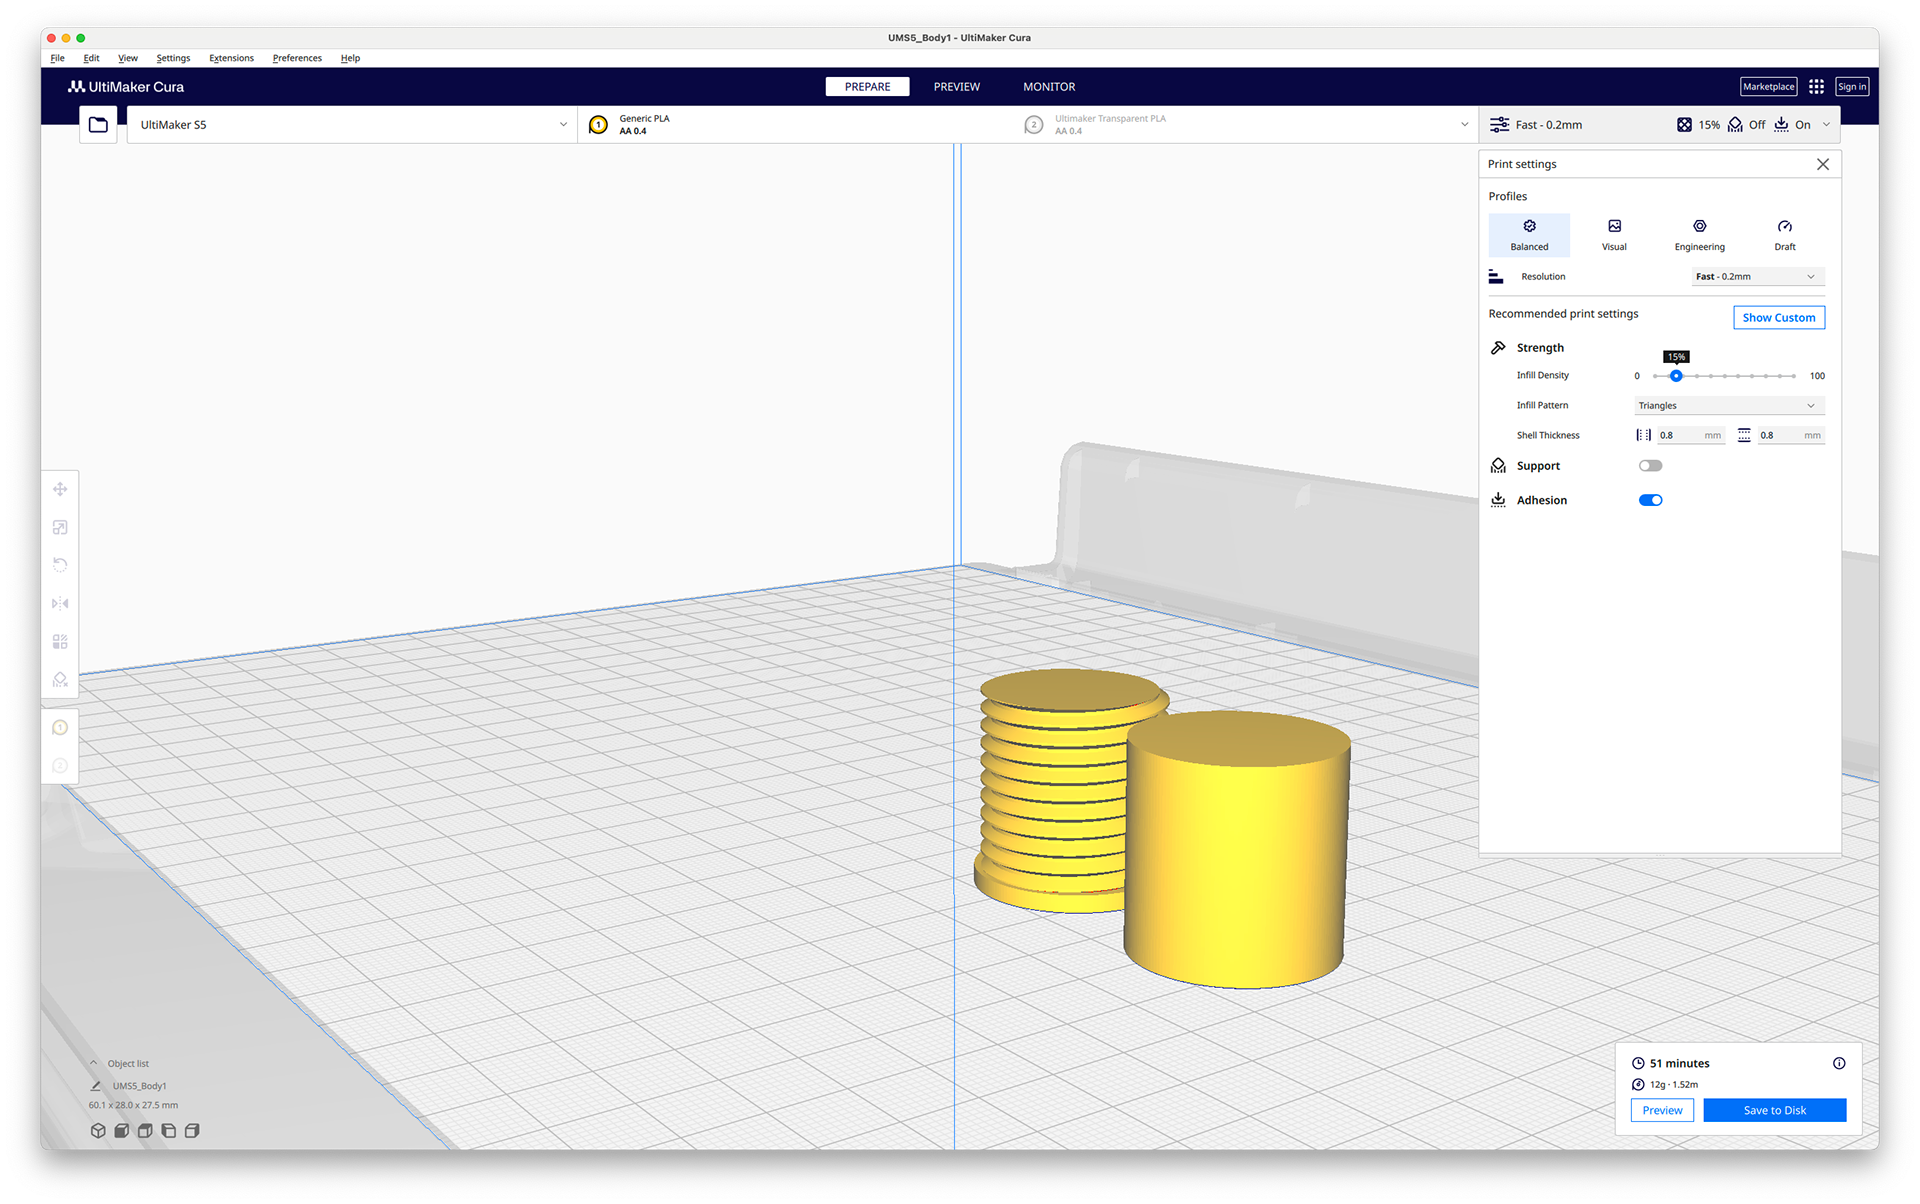Select the Per Model Settings tool
Viewport: 1920px width, 1204px height.
click(60, 641)
